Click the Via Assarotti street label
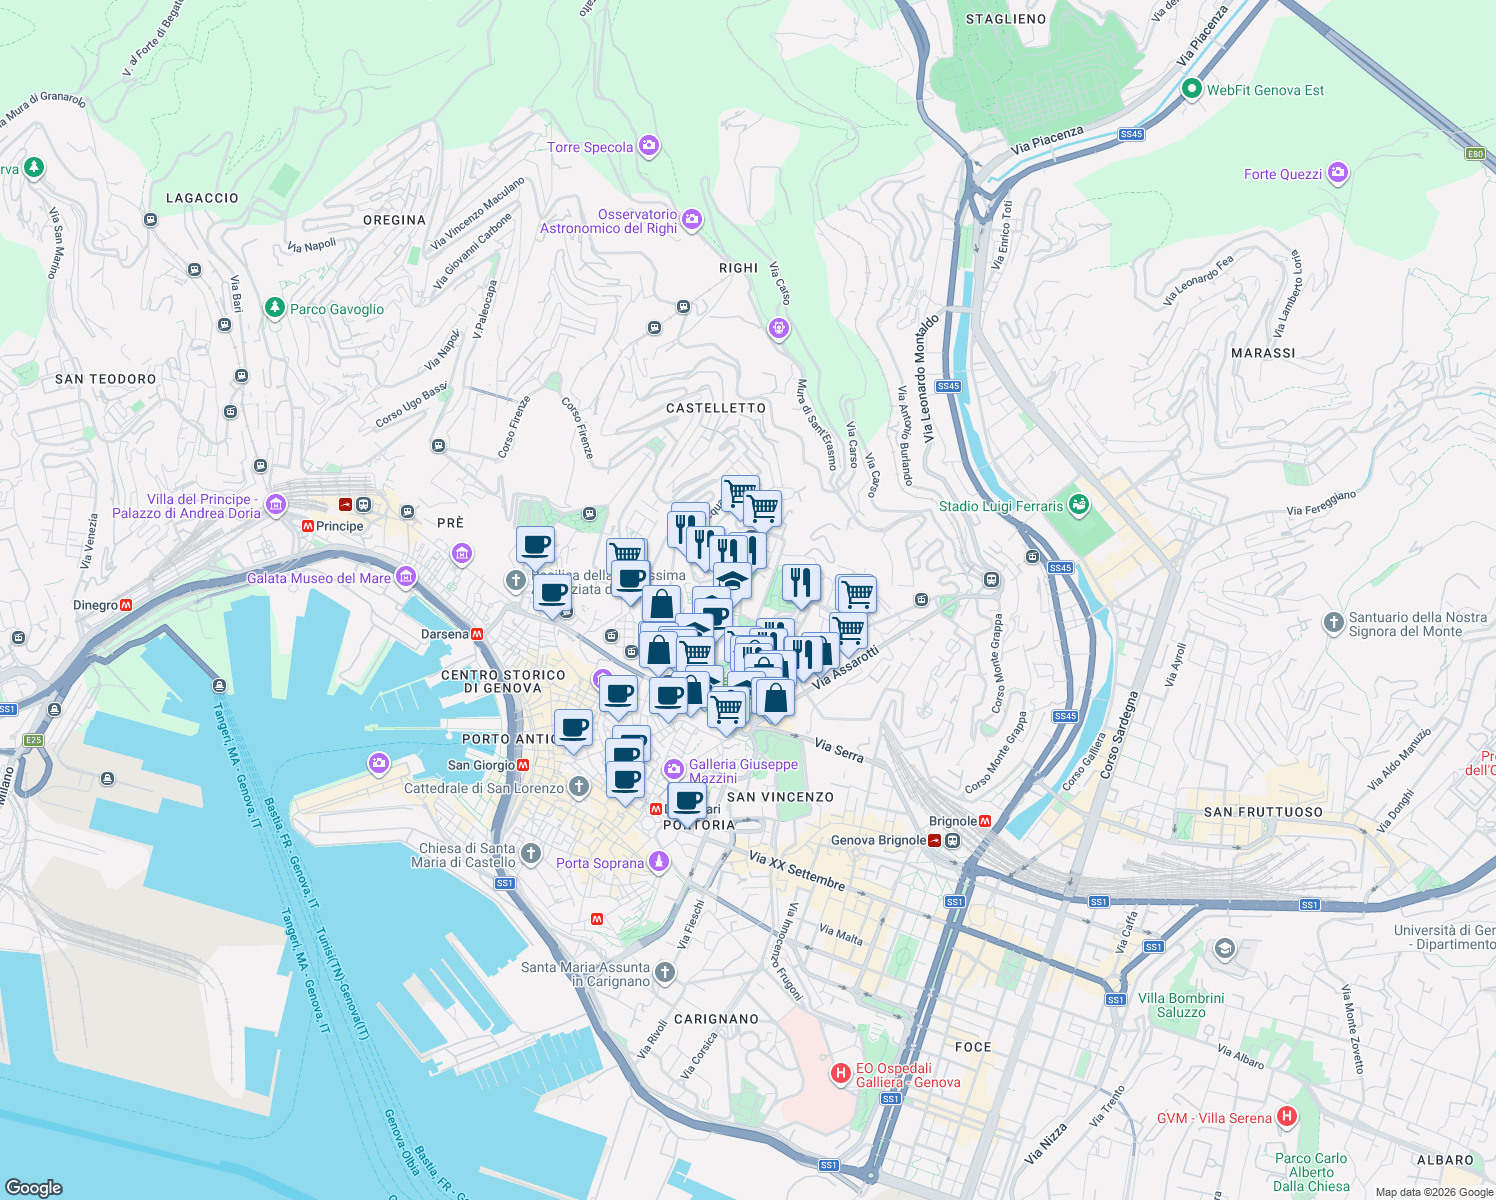 pyautogui.click(x=846, y=667)
